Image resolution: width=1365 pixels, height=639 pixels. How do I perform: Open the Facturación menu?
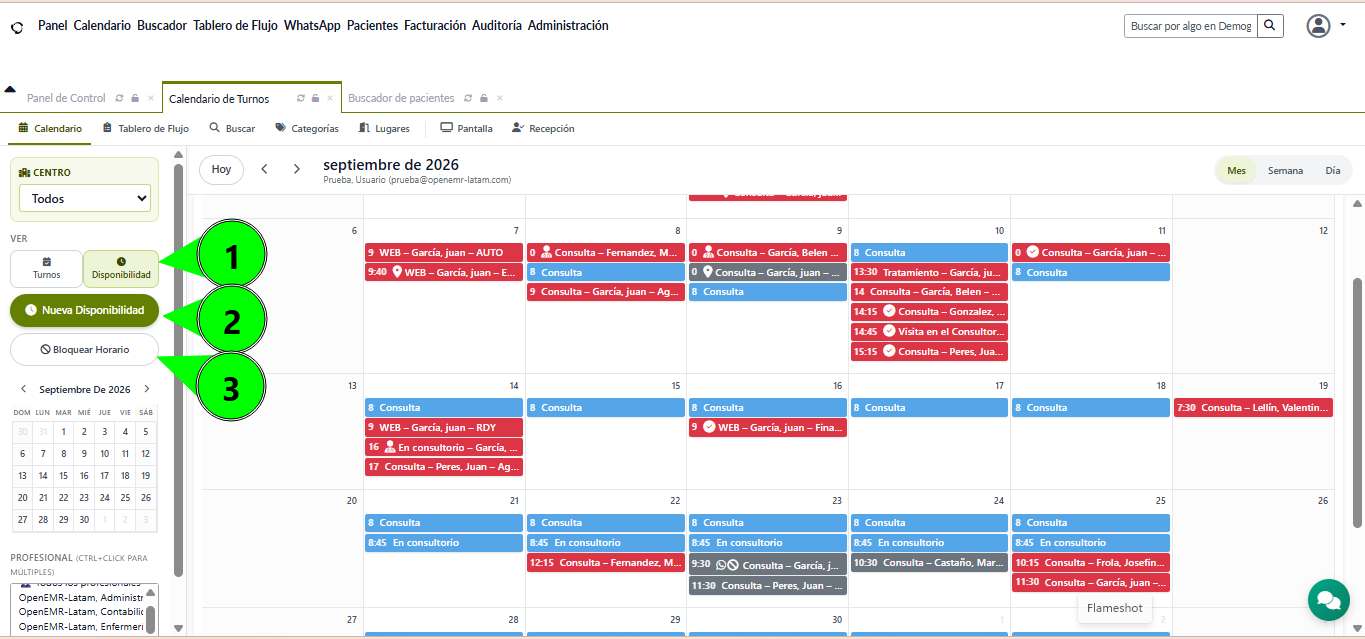click(x=435, y=26)
